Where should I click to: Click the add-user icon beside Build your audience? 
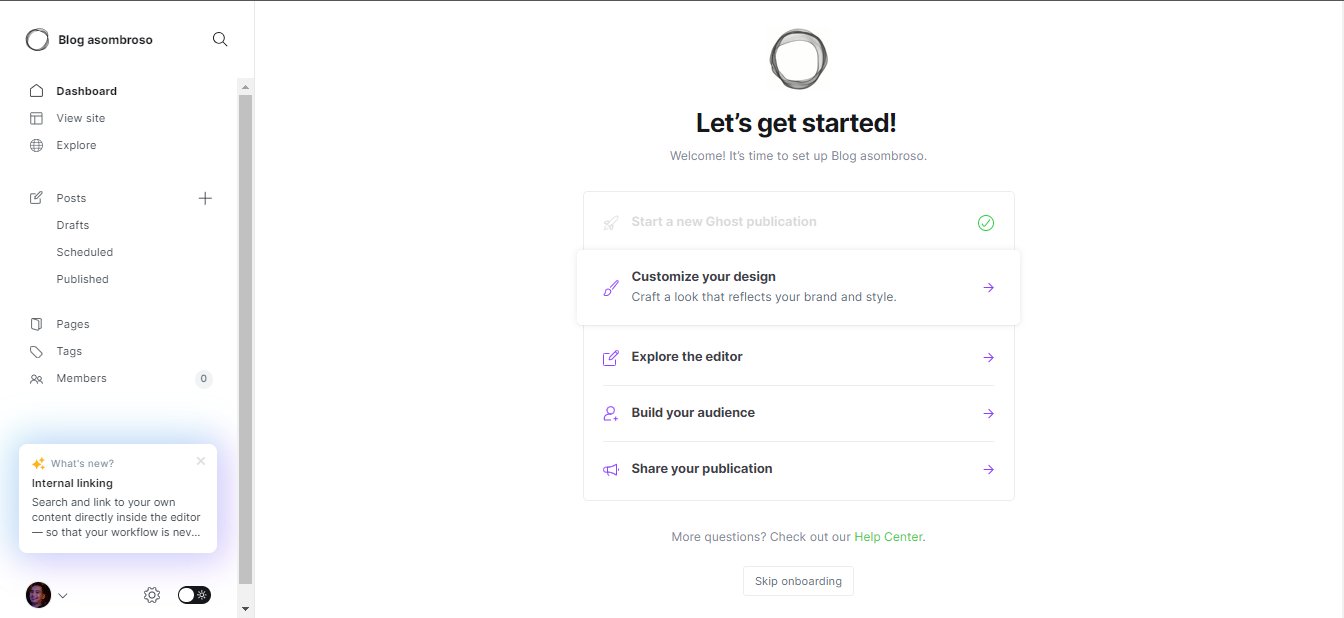pyautogui.click(x=611, y=413)
